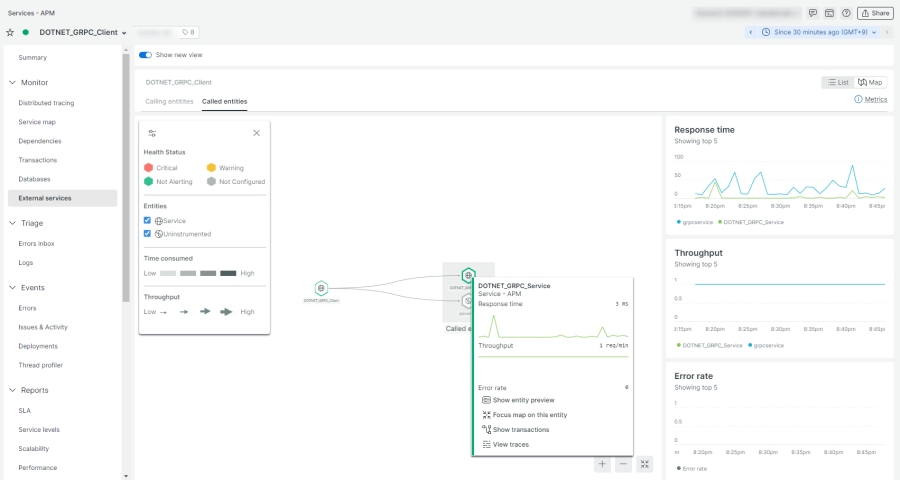Click the favorite star icon for DOTNET_GRPC_Client

[x=10, y=32]
